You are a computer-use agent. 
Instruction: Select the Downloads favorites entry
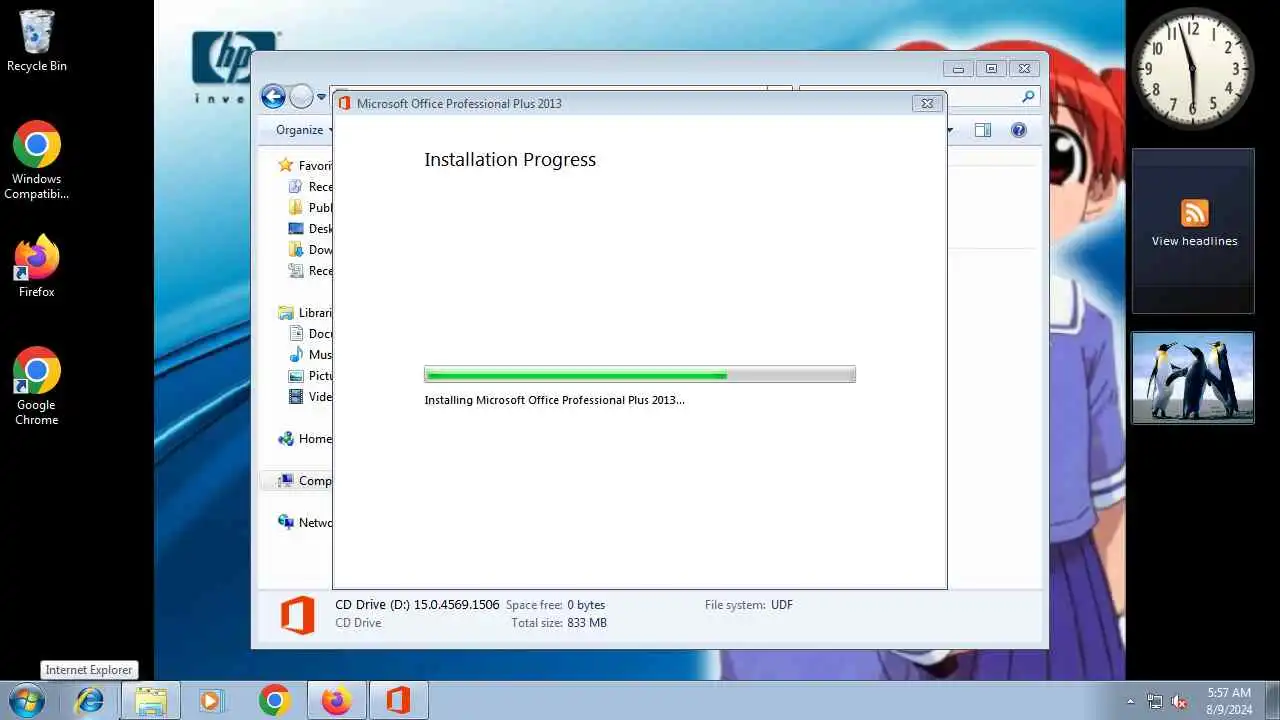click(x=310, y=250)
